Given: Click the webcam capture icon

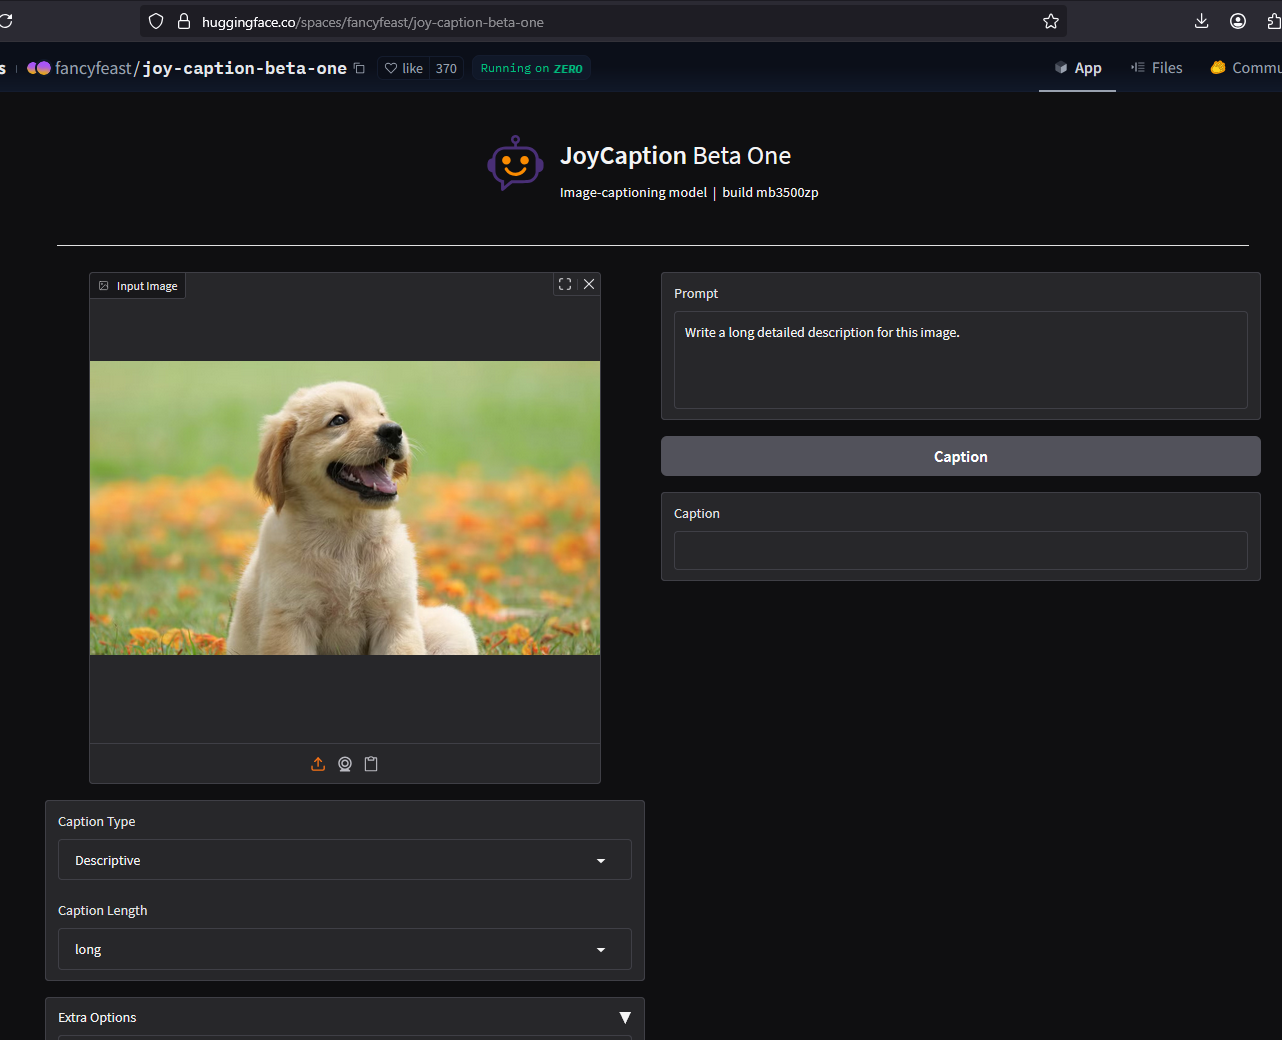Looking at the screenshot, I should (345, 764).
